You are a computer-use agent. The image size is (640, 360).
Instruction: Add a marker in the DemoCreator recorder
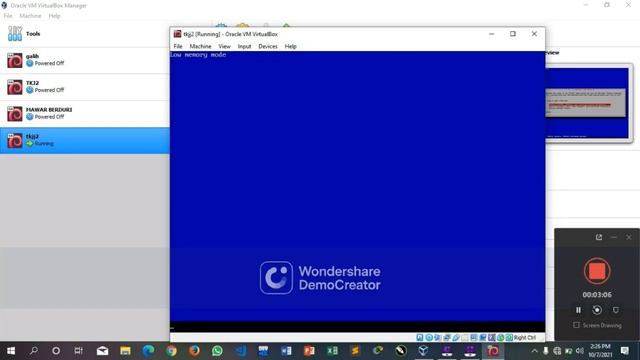pyautogui.click(x=616, y=310)
